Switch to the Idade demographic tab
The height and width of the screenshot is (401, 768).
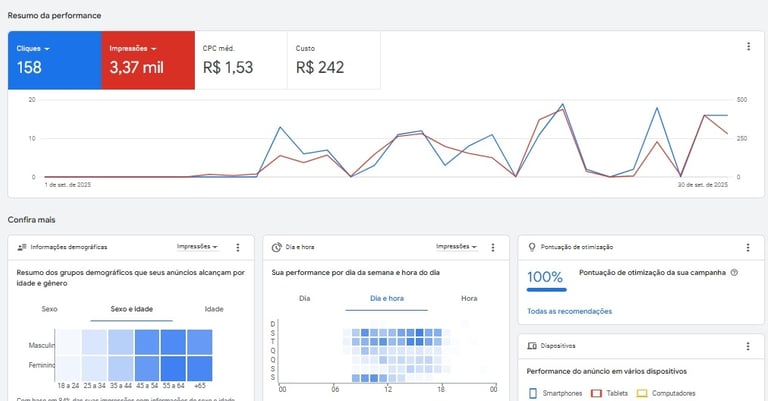214,309
